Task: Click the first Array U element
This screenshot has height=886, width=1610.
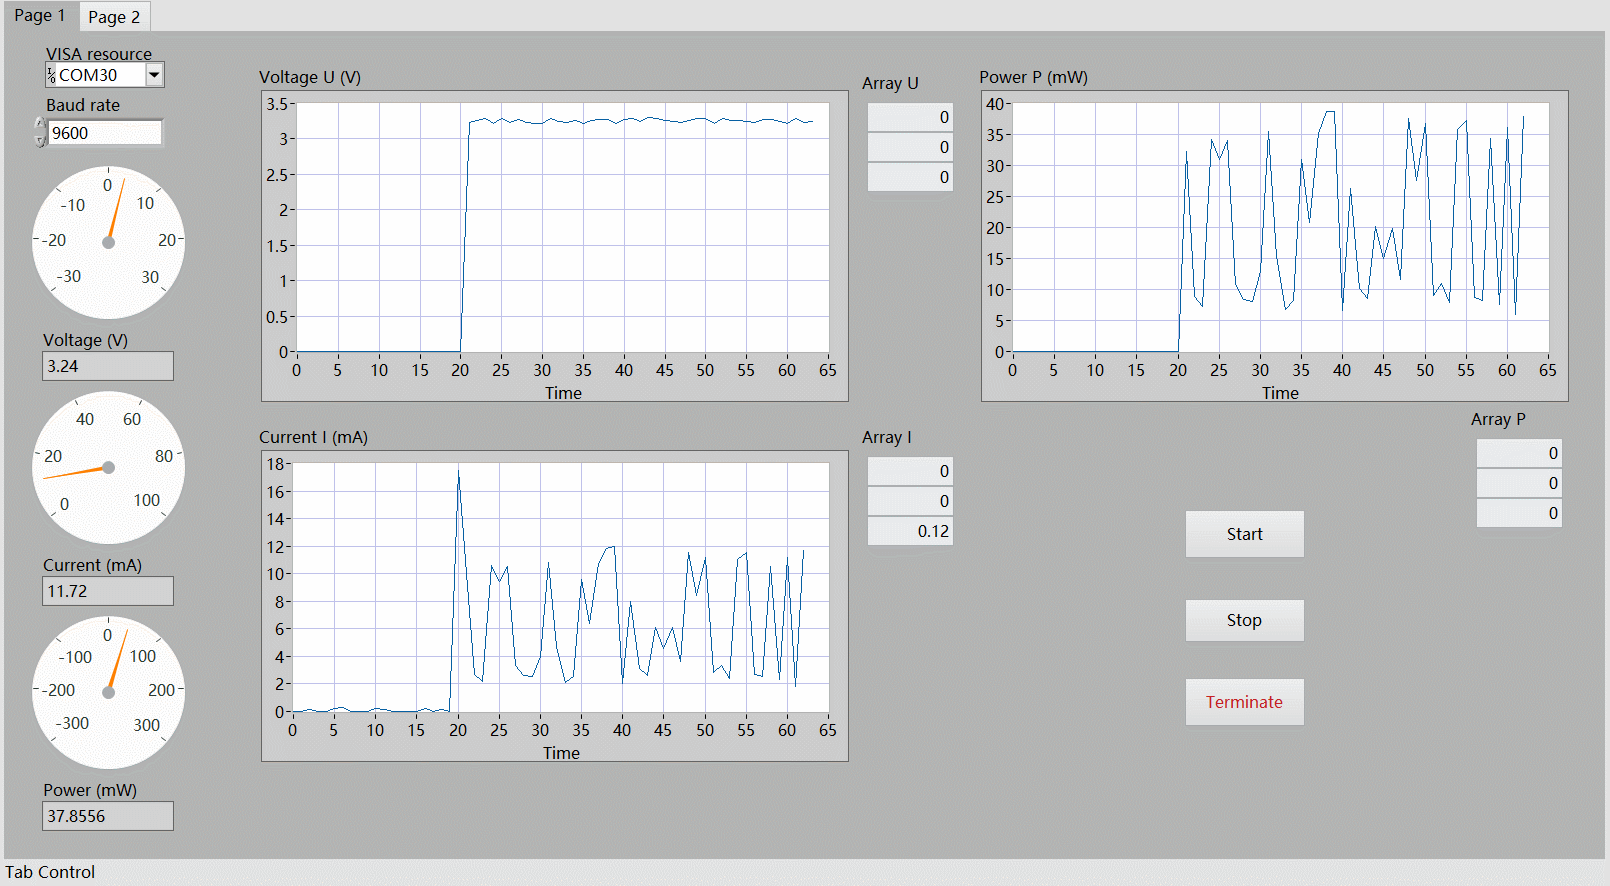Action: (910, 117)
